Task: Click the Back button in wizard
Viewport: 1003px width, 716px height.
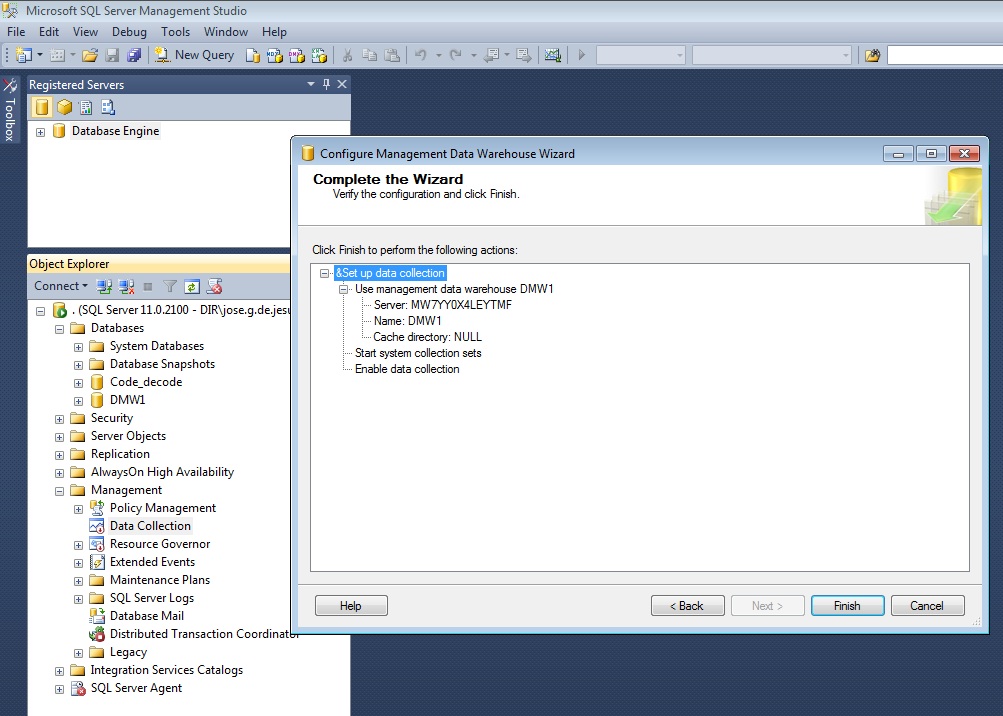Action: point(688,605)
